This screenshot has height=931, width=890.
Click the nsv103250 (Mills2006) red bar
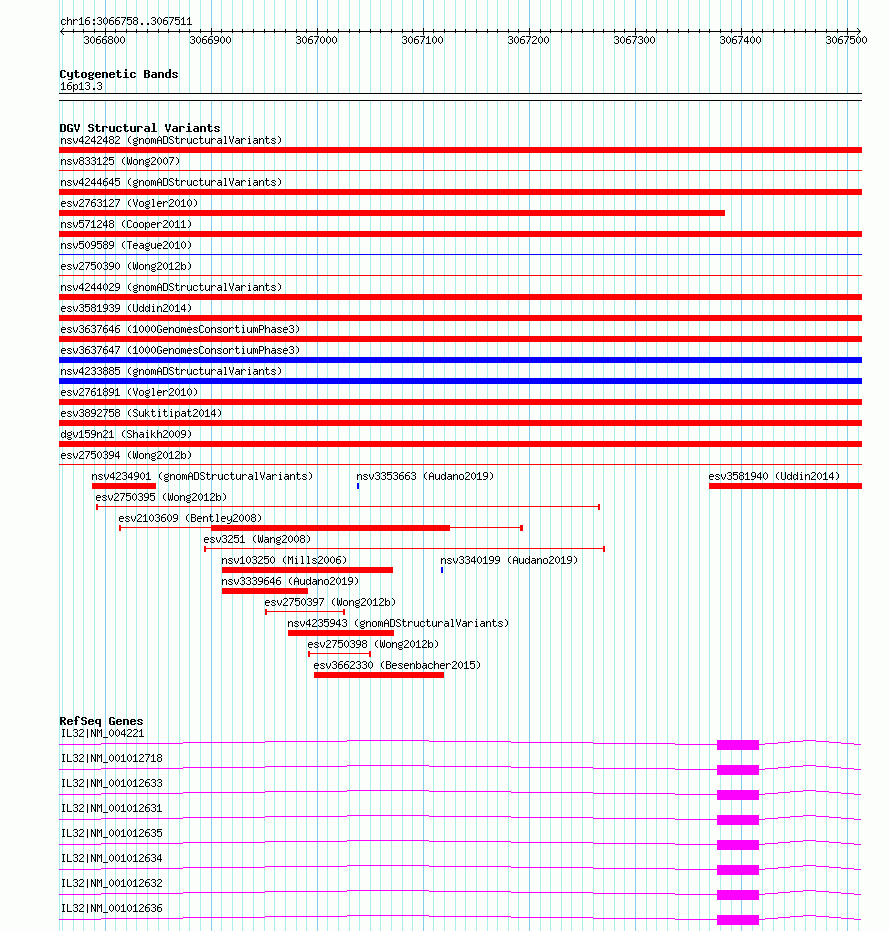307,570
